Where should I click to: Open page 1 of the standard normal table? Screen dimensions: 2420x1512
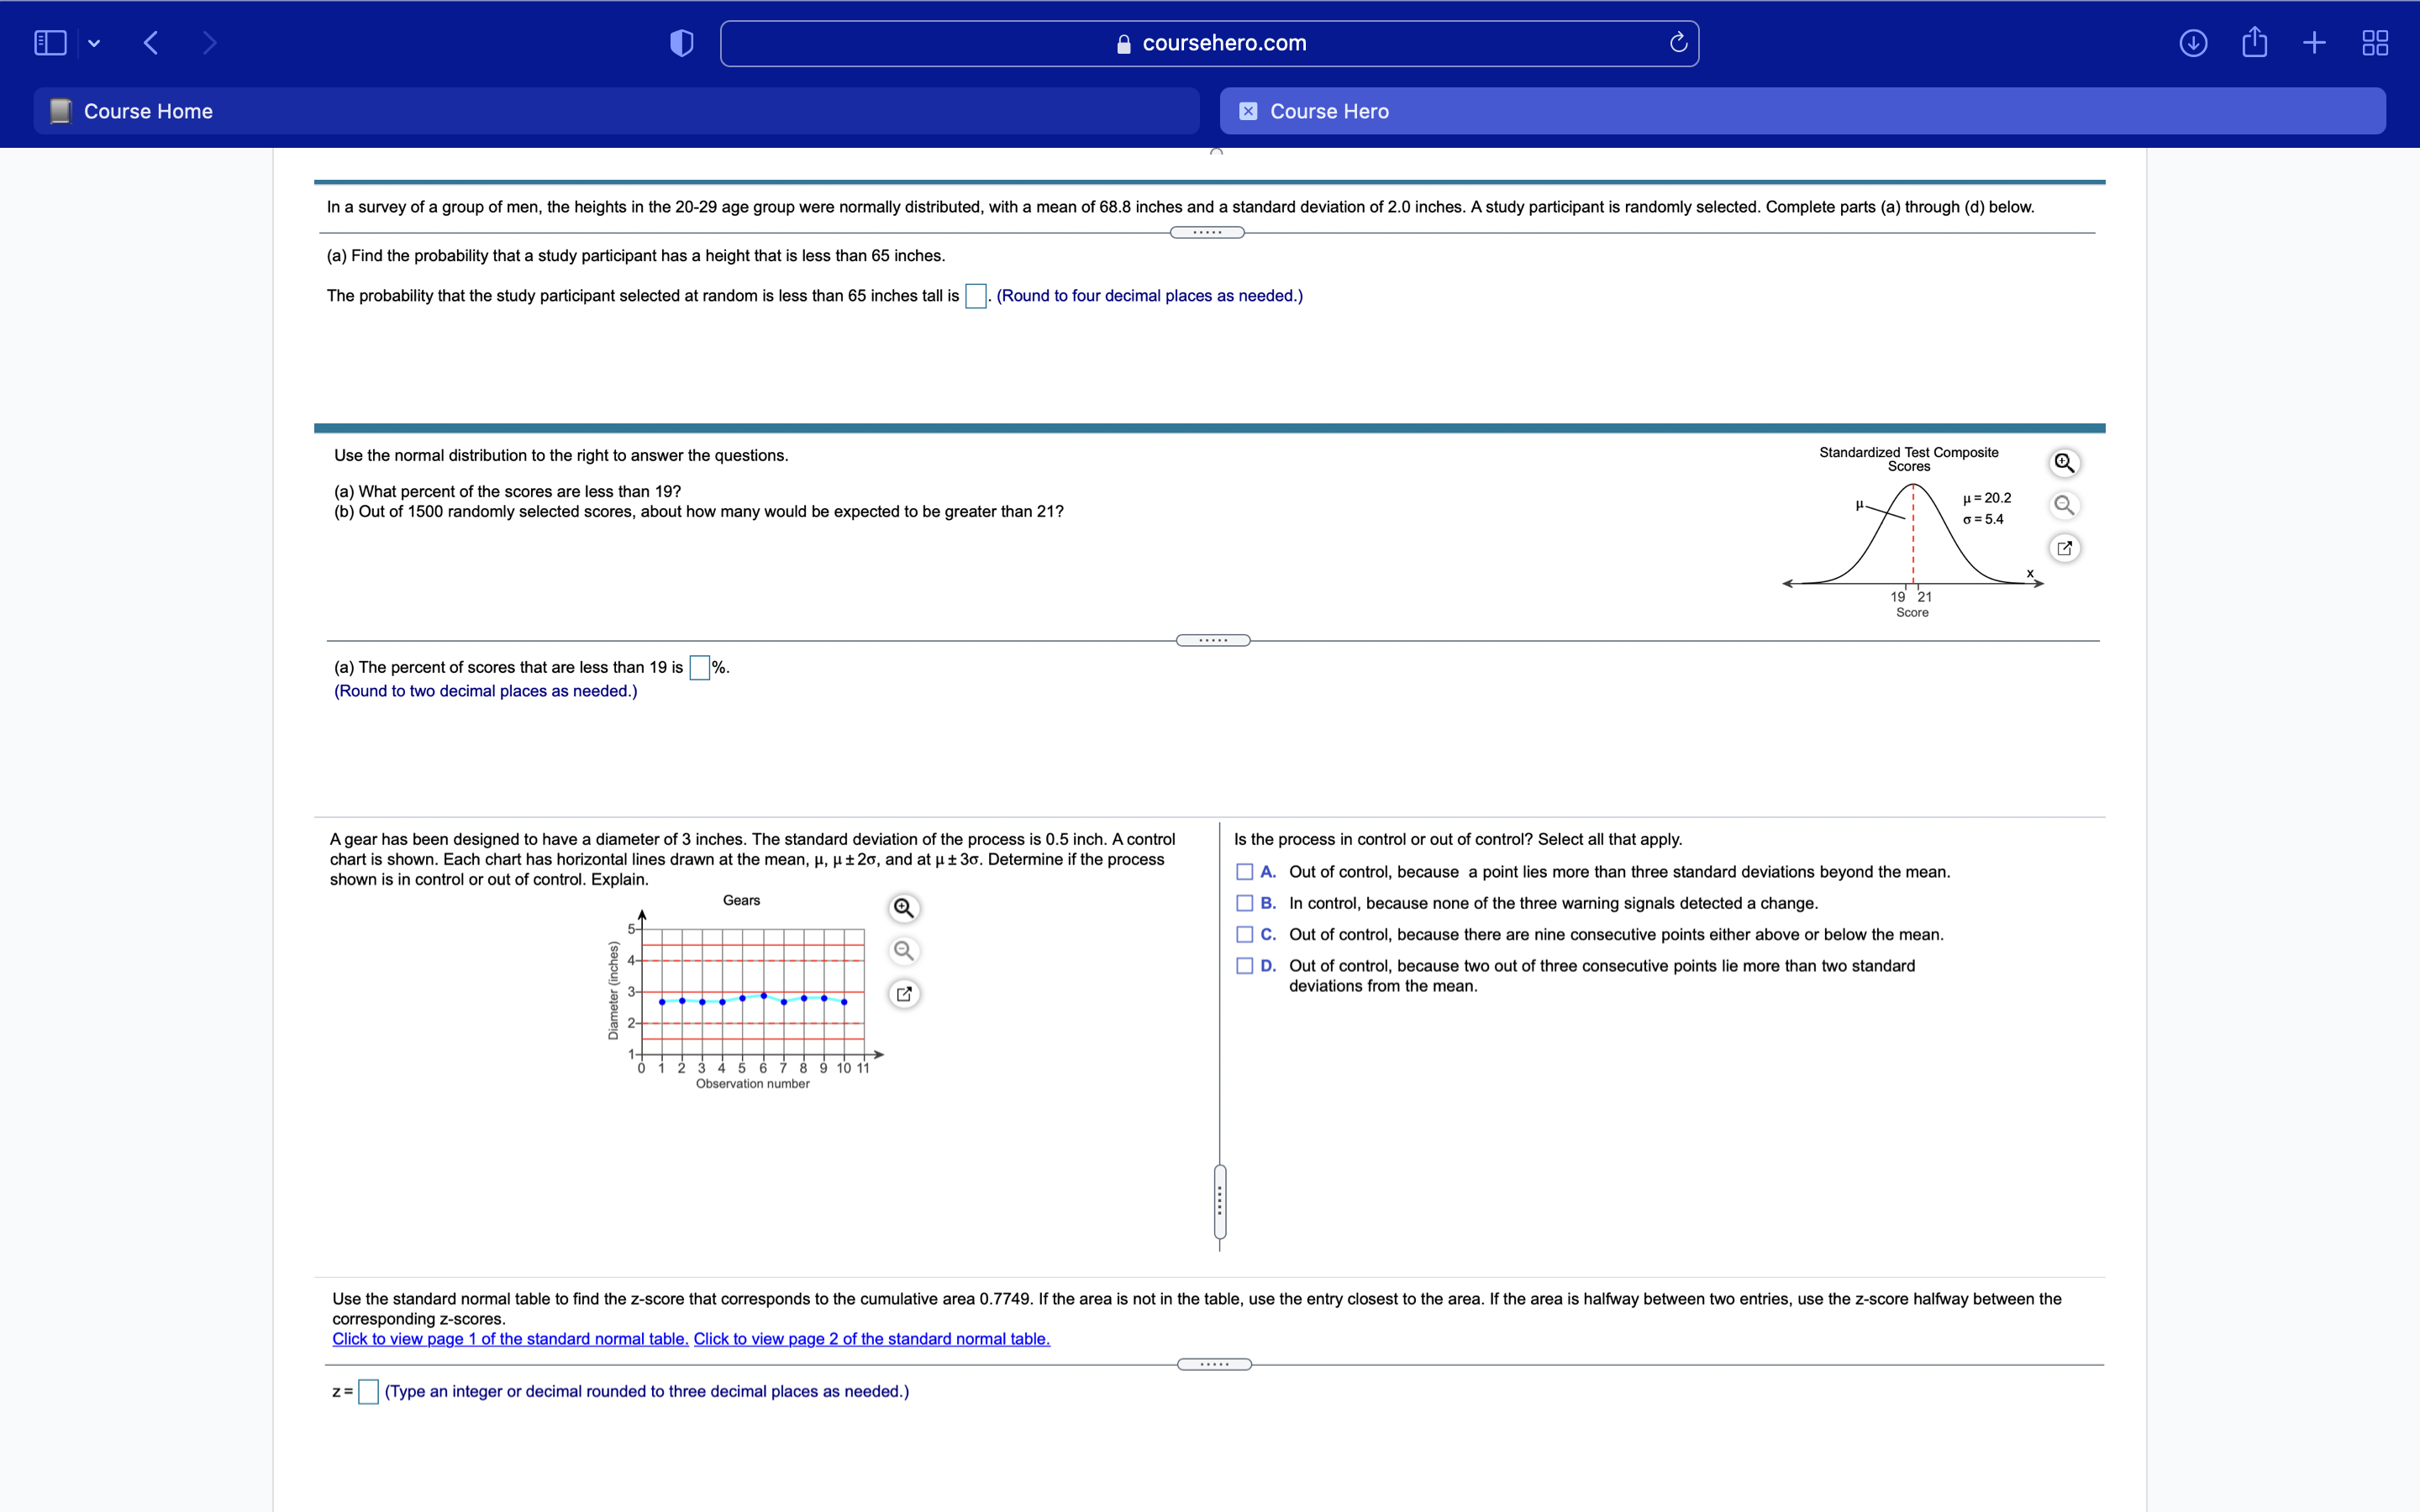tap(509, 1338)
